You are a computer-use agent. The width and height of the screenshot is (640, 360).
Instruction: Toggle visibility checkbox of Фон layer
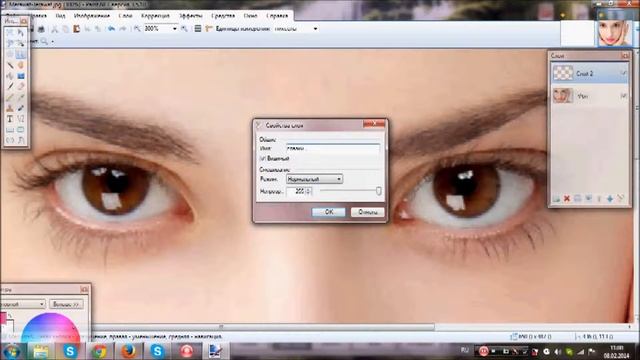[x=624, y=96]
